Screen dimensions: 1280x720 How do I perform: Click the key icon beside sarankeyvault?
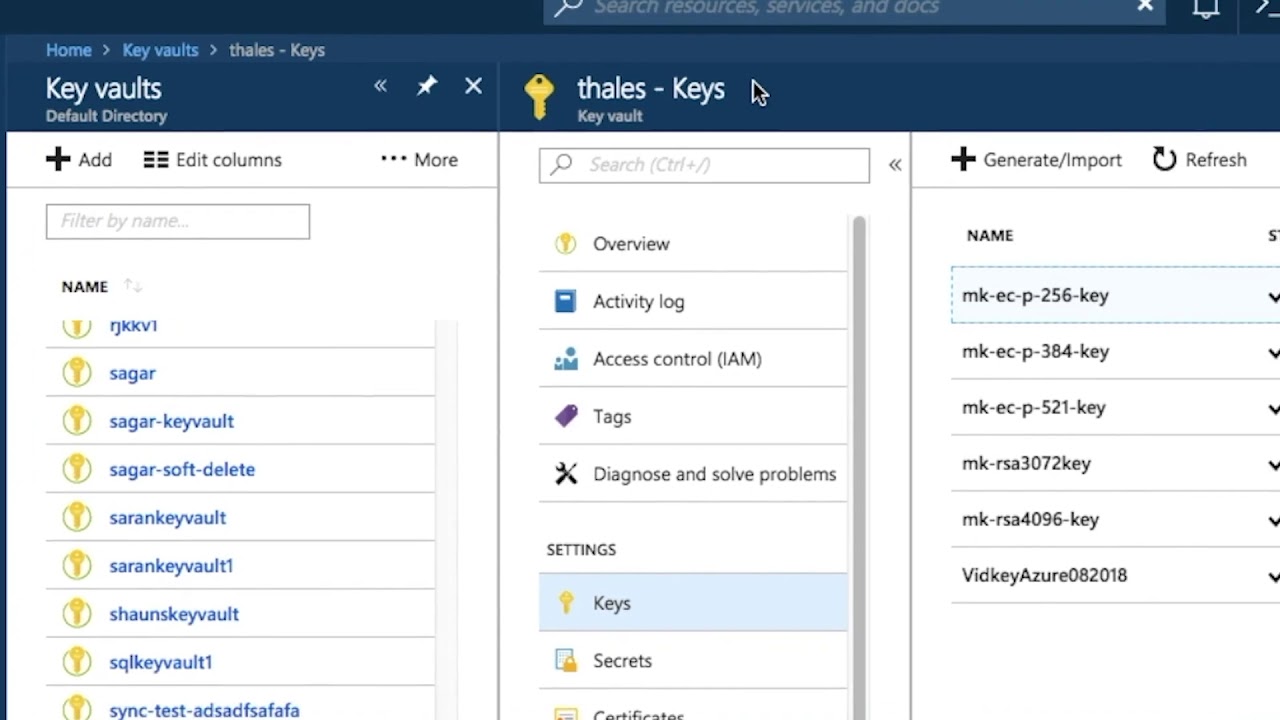77,516
